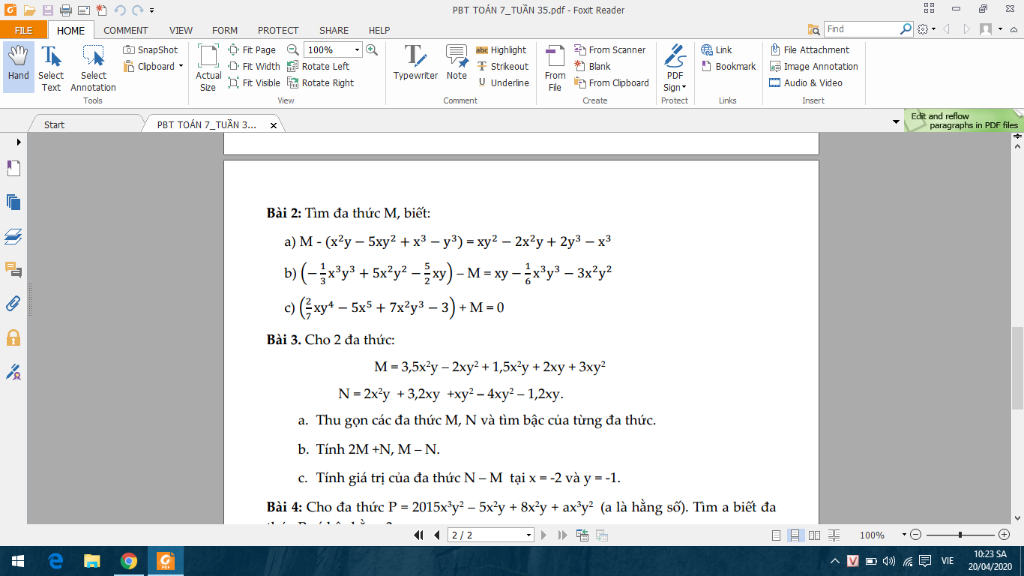Viewport: 1024px width, 576px height.
Task: Insert a Link
Action: tap(716, 50)
